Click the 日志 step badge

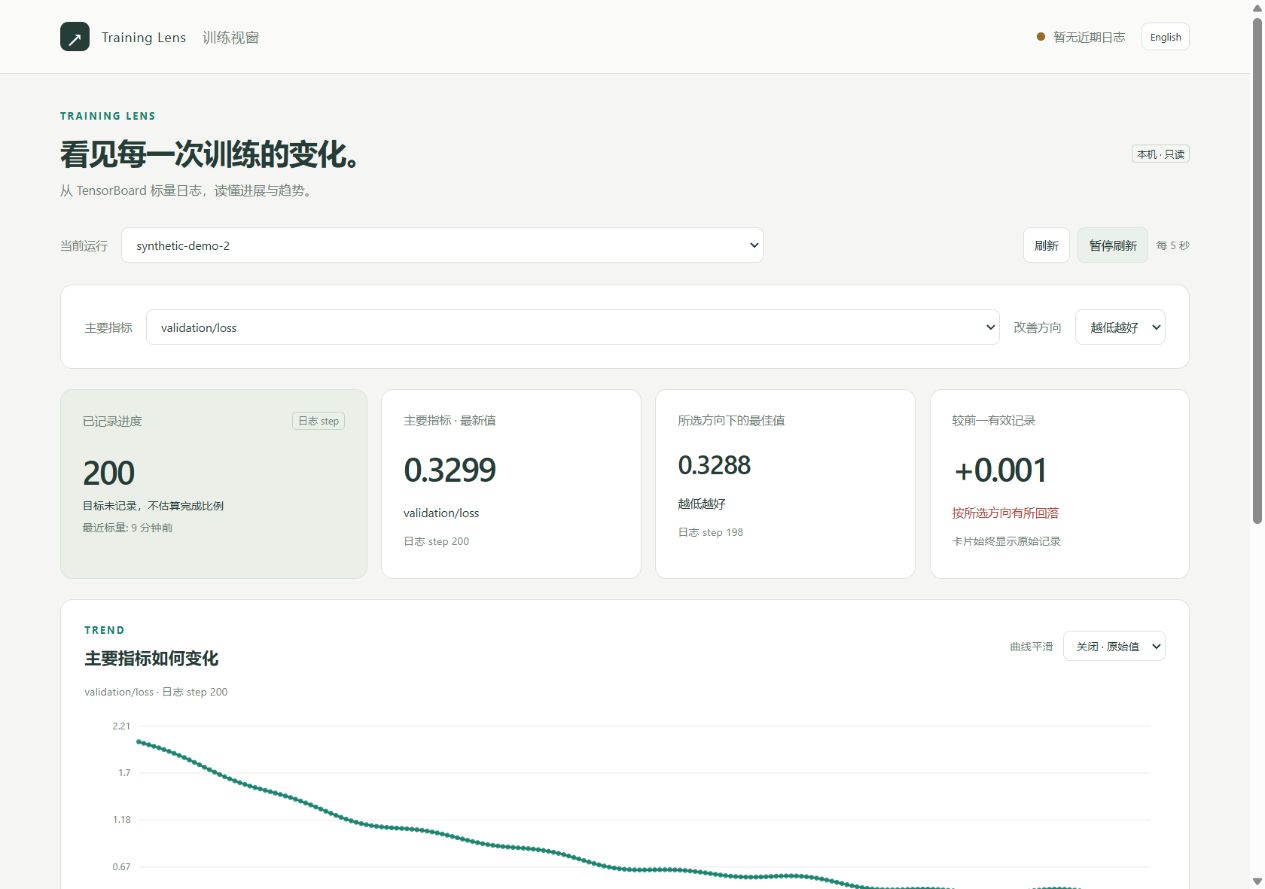318,421
